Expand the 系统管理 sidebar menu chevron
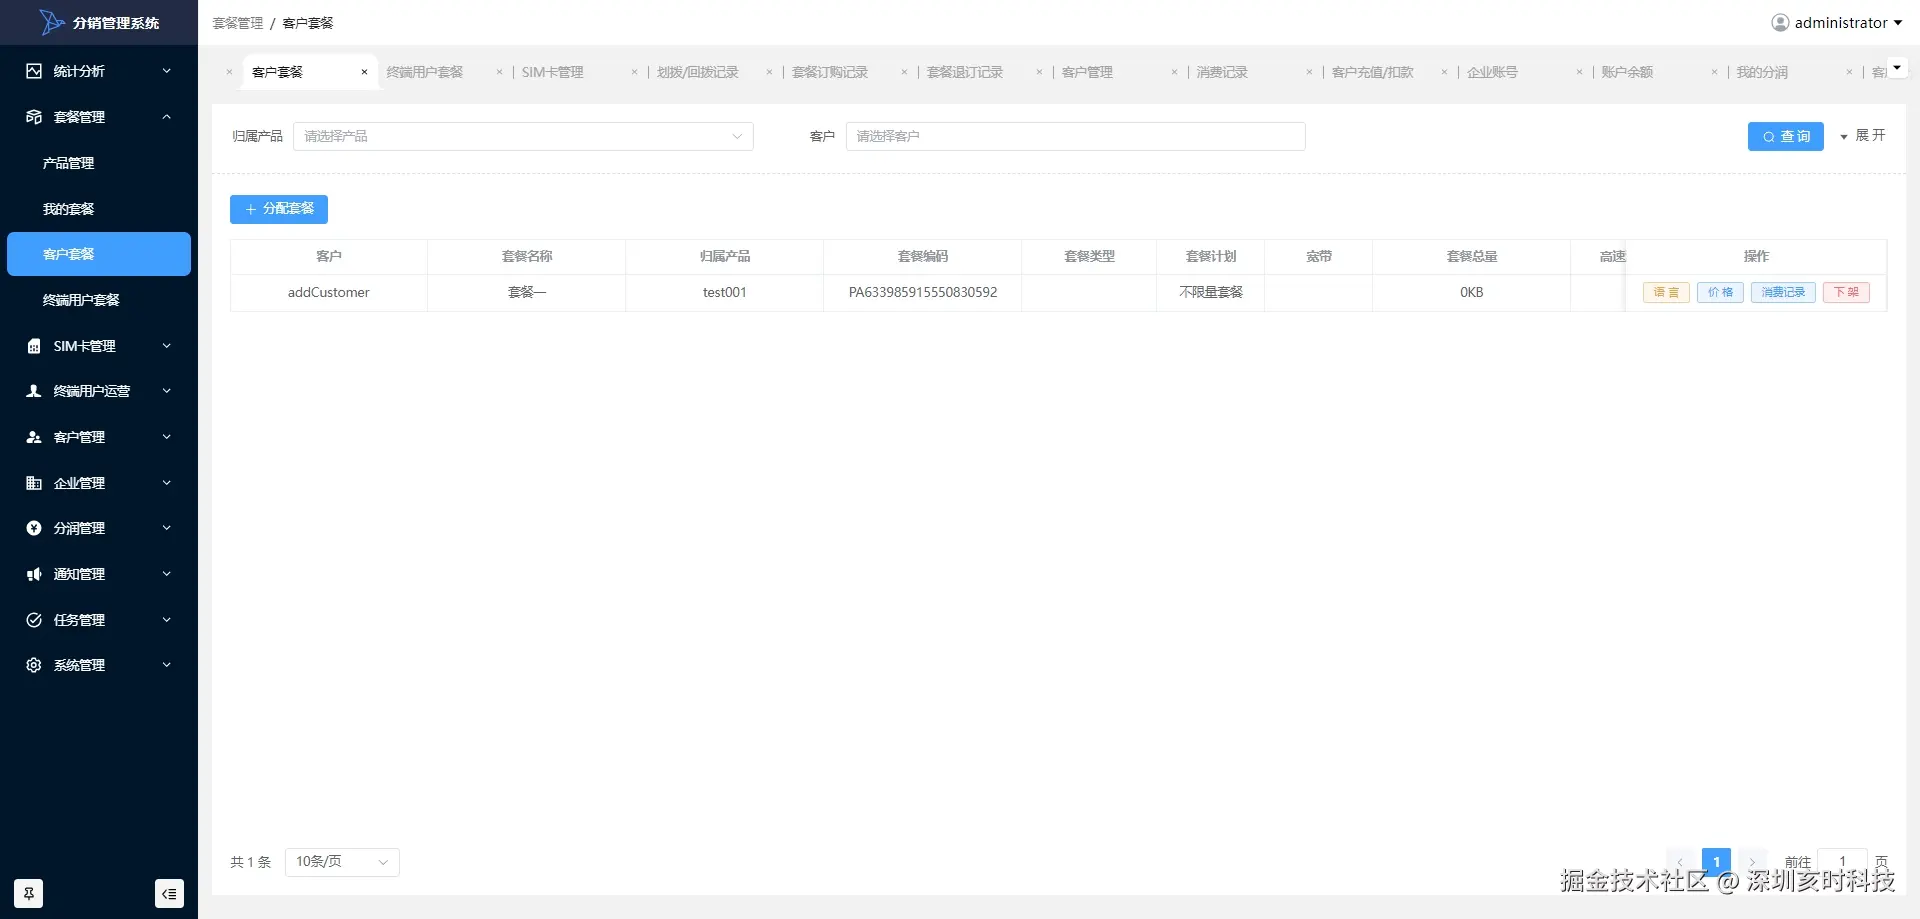Viewport: 1920px width, 919px height. (166, 665)
